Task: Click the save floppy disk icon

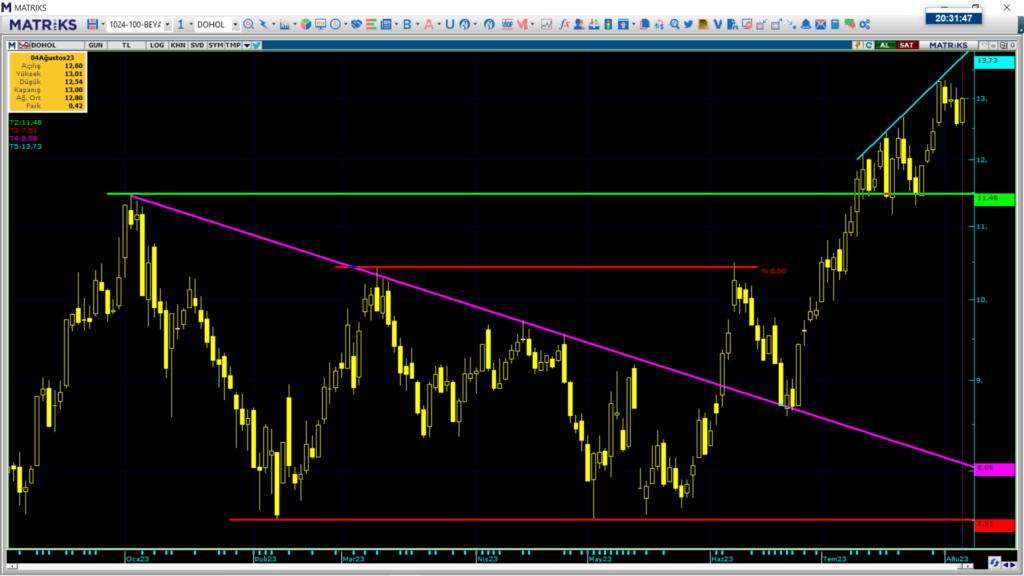Action: pos(93,24)
